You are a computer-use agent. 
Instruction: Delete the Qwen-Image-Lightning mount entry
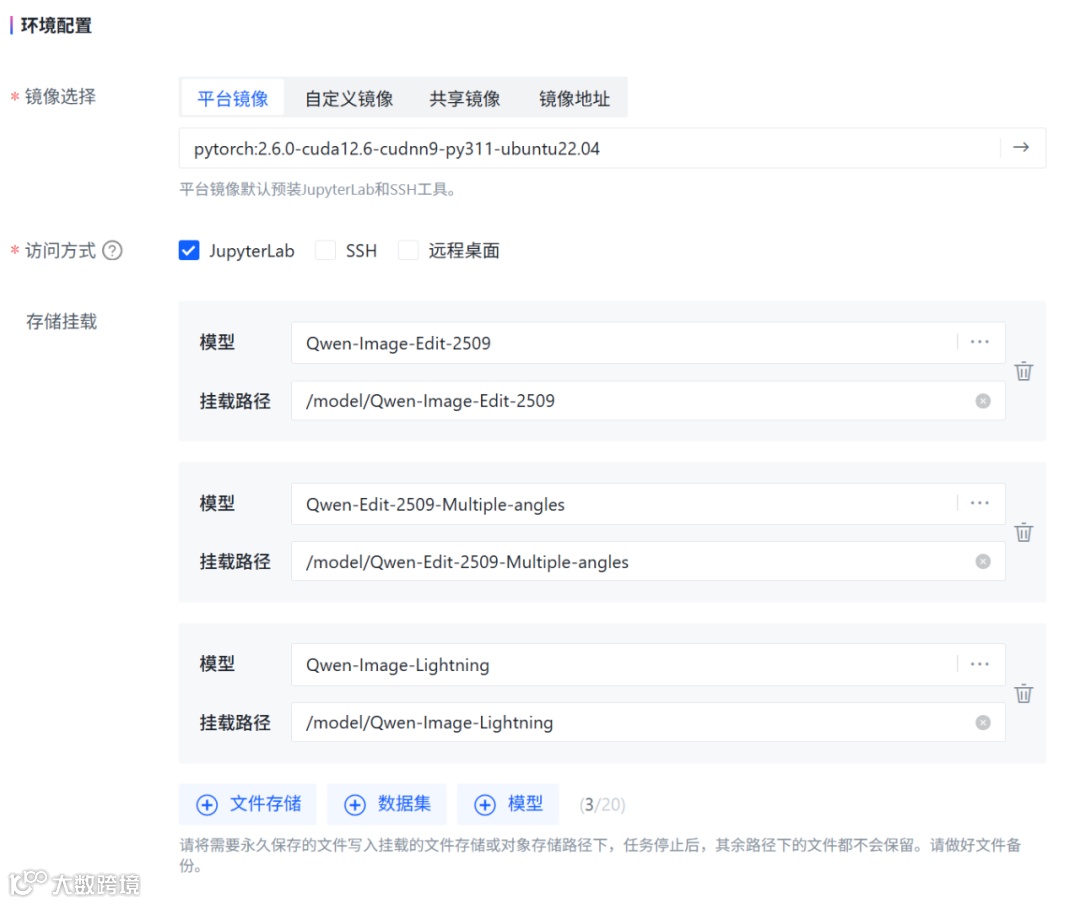(1024, 693)
